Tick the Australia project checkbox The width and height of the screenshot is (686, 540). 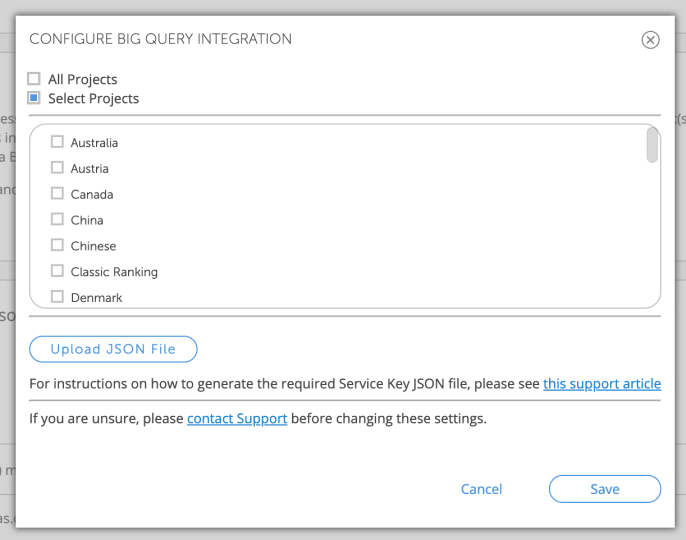pos(57,142)
